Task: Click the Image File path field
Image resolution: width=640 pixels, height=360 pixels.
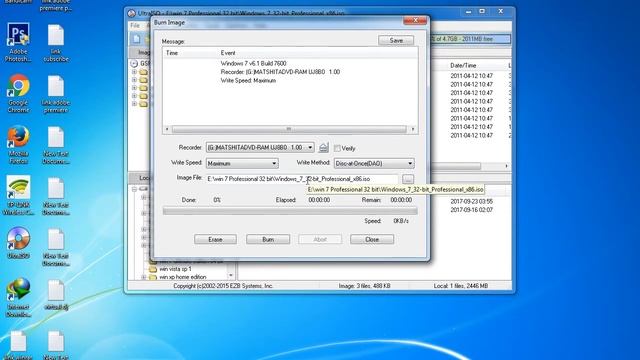Action: pos(302,179)
